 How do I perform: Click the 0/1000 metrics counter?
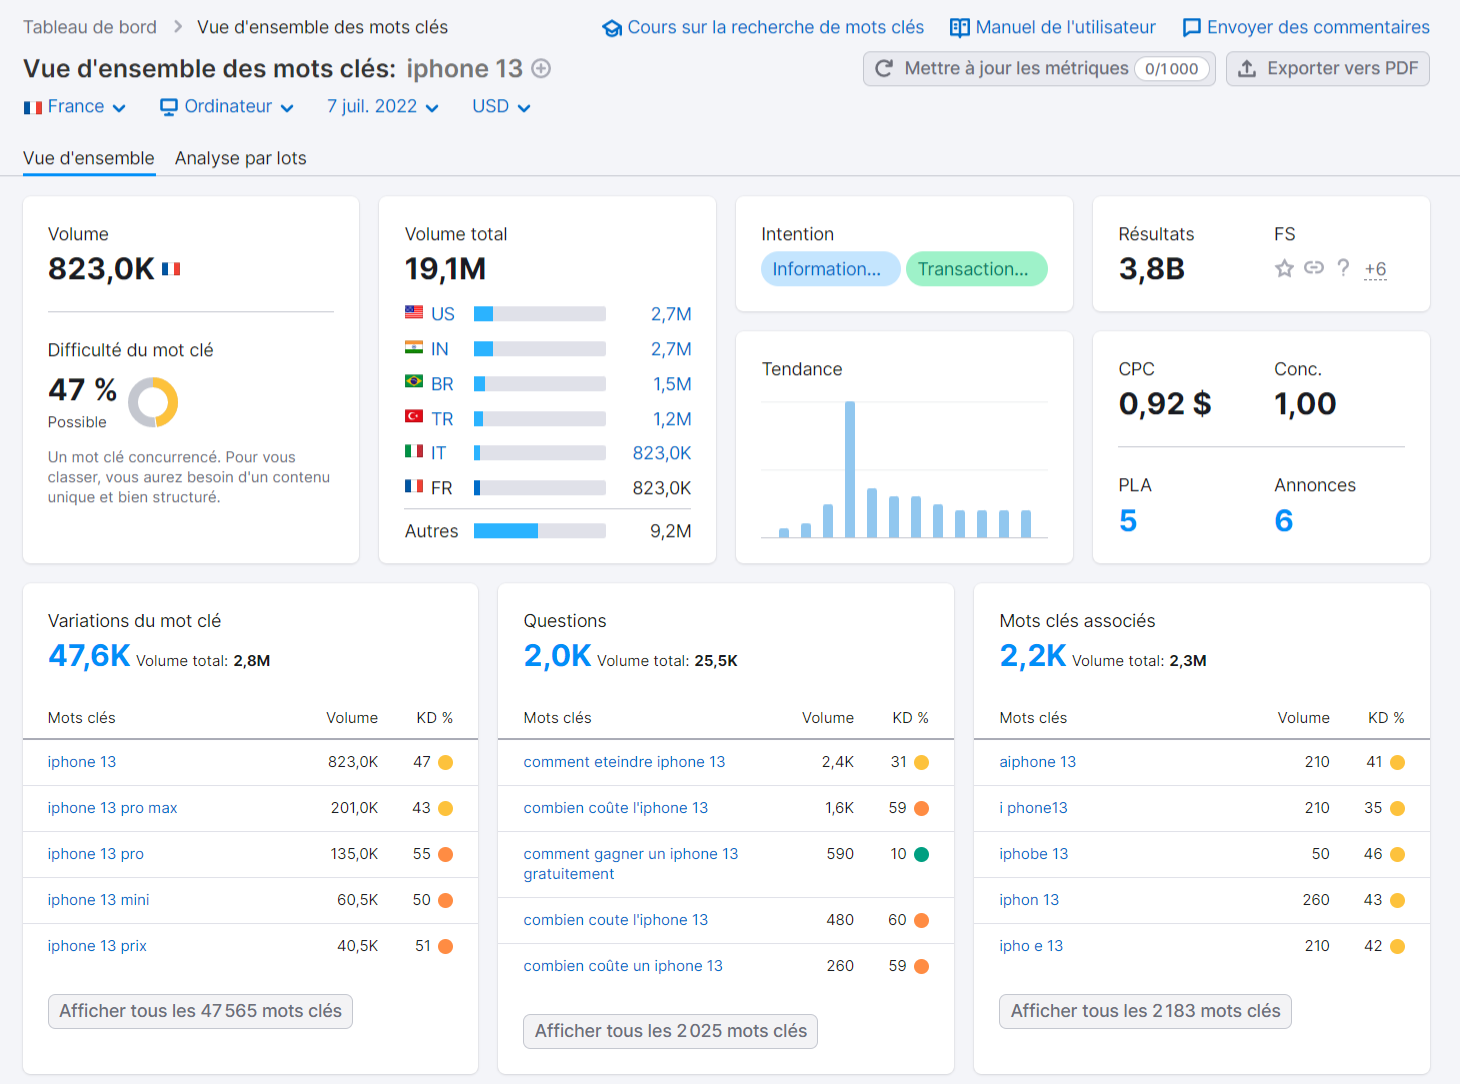click(x=1172, y=69)
